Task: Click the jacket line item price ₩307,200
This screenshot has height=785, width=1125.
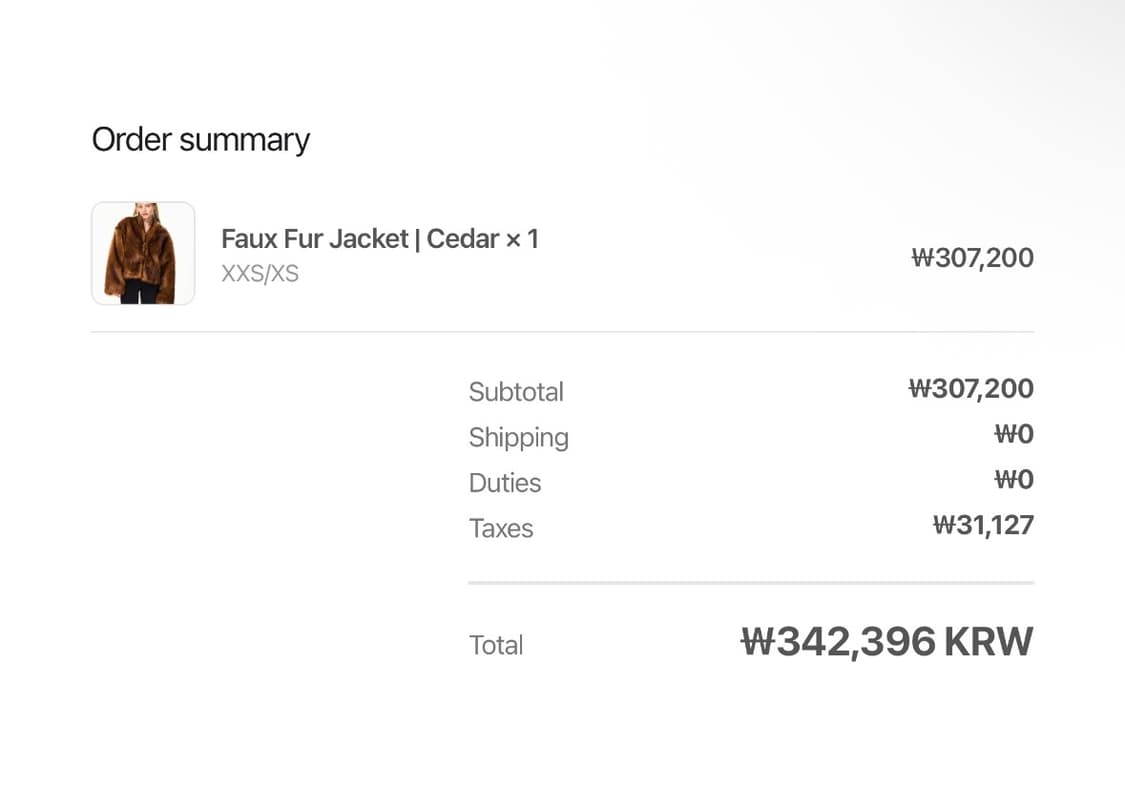Action: 972,258
